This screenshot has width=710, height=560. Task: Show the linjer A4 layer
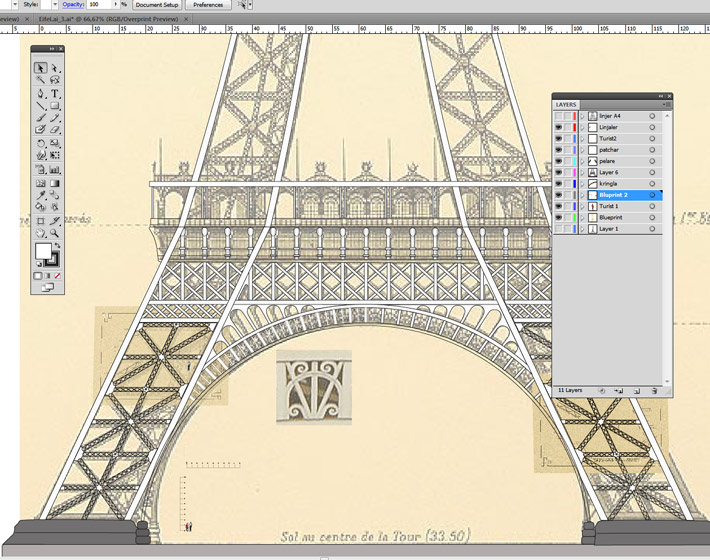point(559,116)
